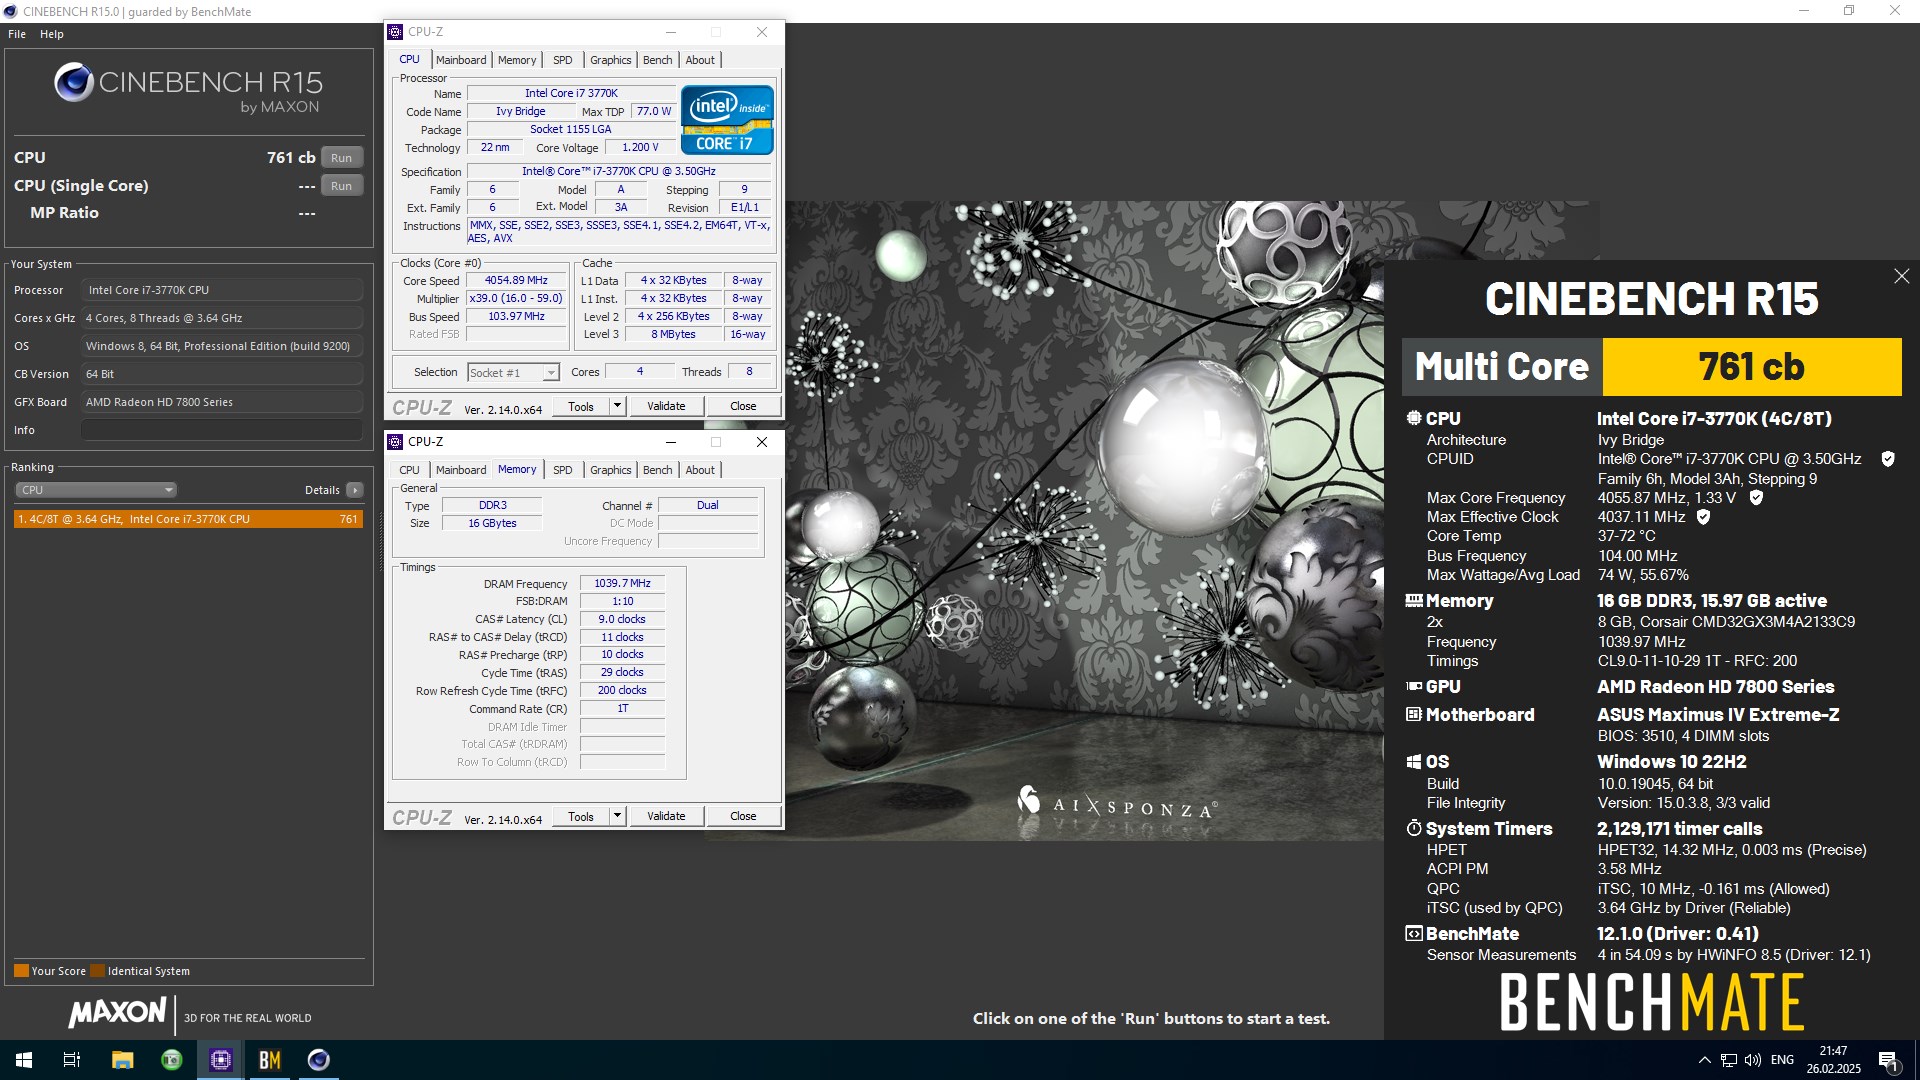Click the DRAM Frequency value field
Screen dimensions: 1920x1080
[622, 584]
